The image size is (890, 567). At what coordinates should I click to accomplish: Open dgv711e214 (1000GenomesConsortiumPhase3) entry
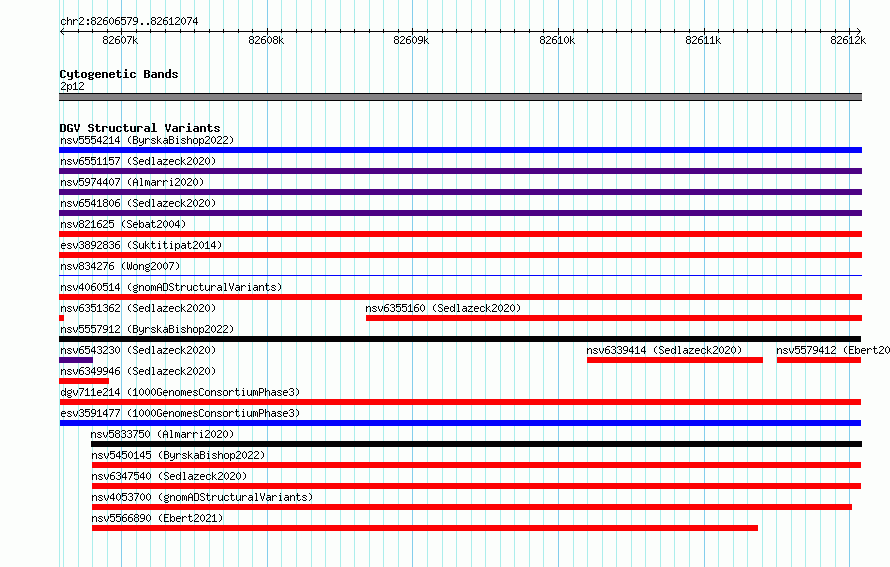tap(180, 392)
